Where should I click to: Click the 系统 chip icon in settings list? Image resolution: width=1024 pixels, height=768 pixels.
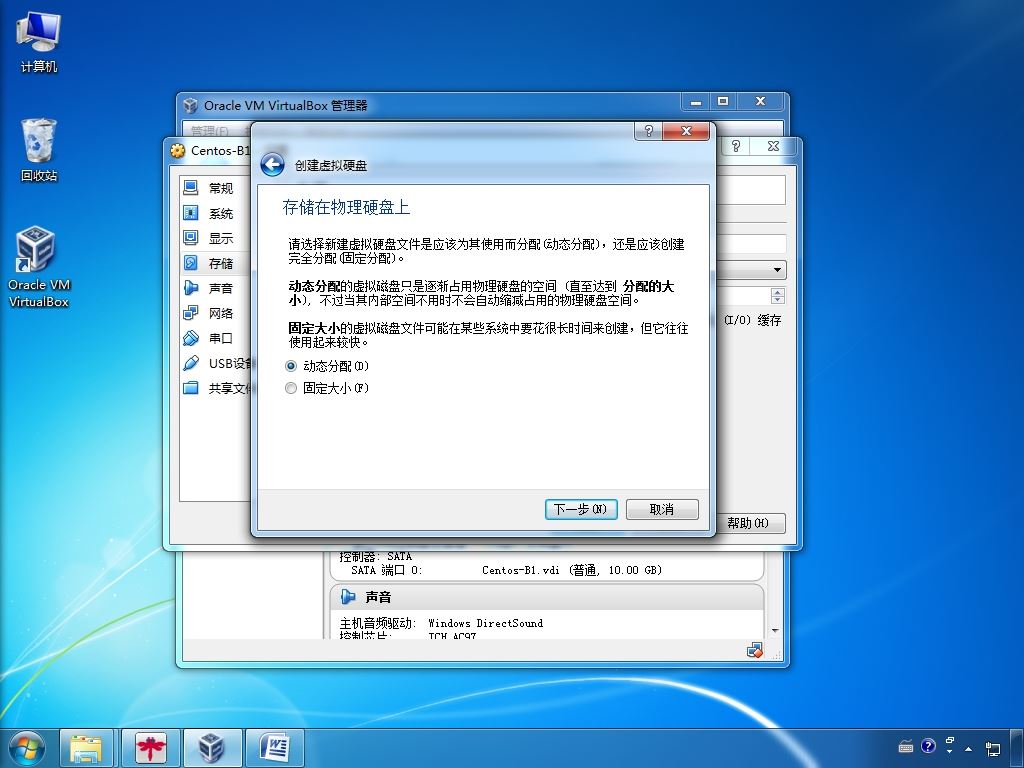pyautogui.click(x=191, y=213)
